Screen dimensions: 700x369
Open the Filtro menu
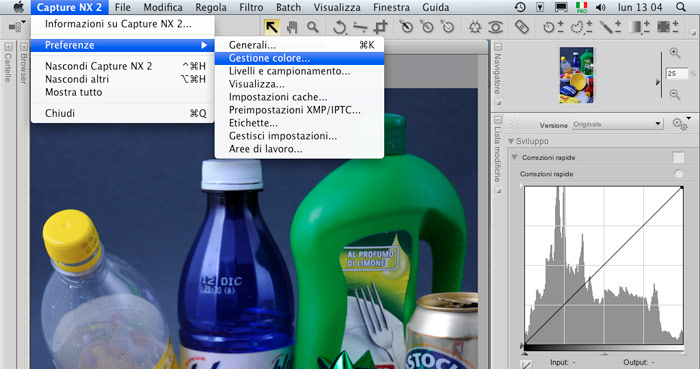[x=251, y=7]
